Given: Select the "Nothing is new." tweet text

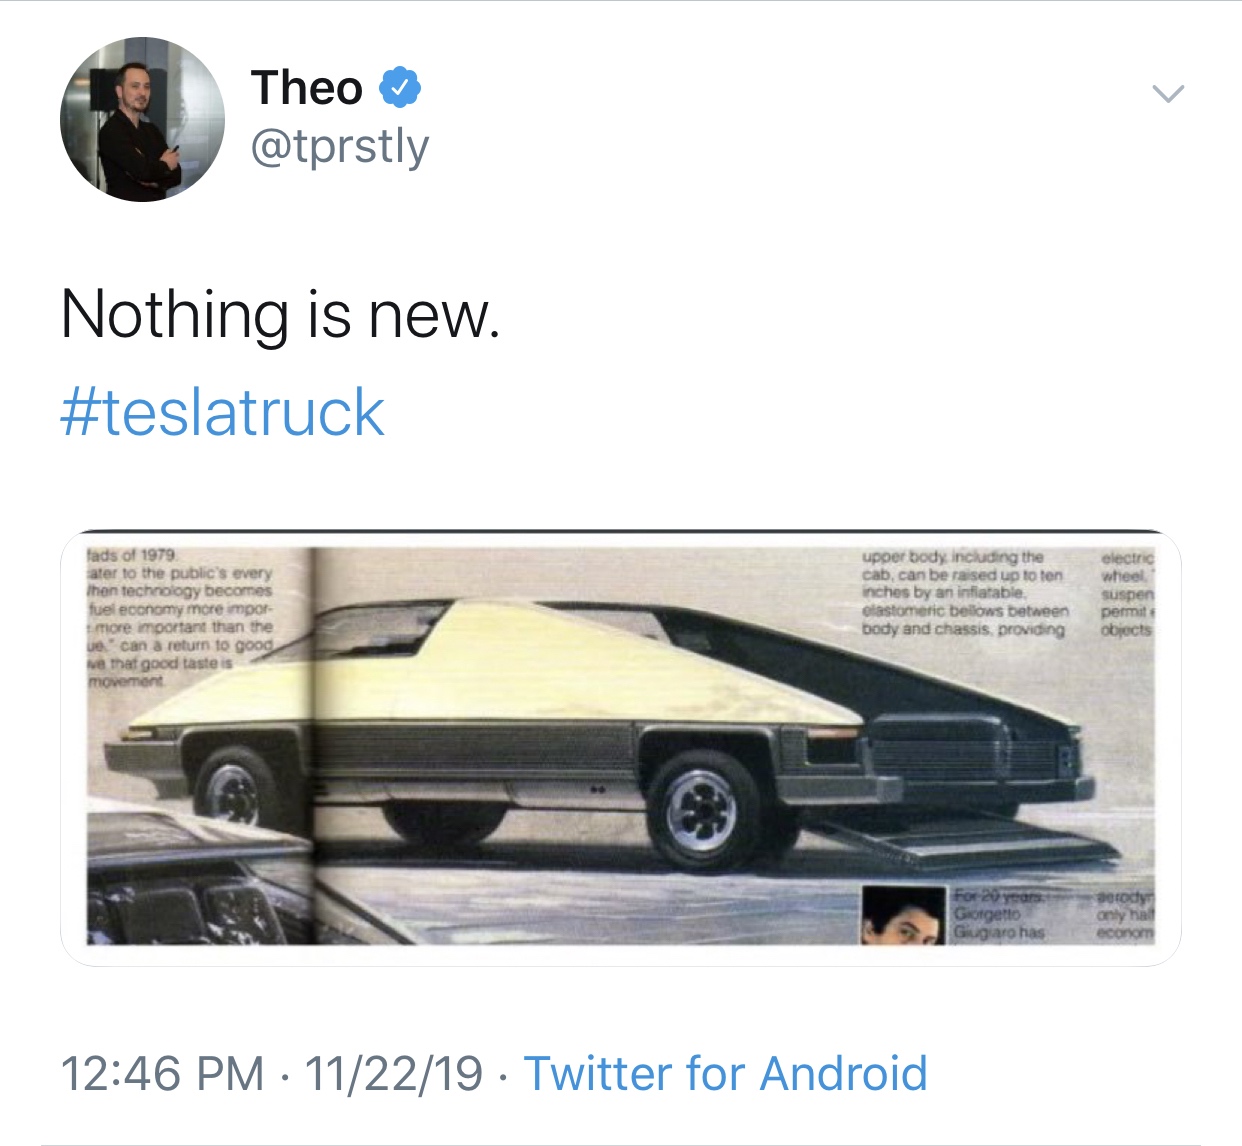Looking at the screenshot, I should 280,314.
